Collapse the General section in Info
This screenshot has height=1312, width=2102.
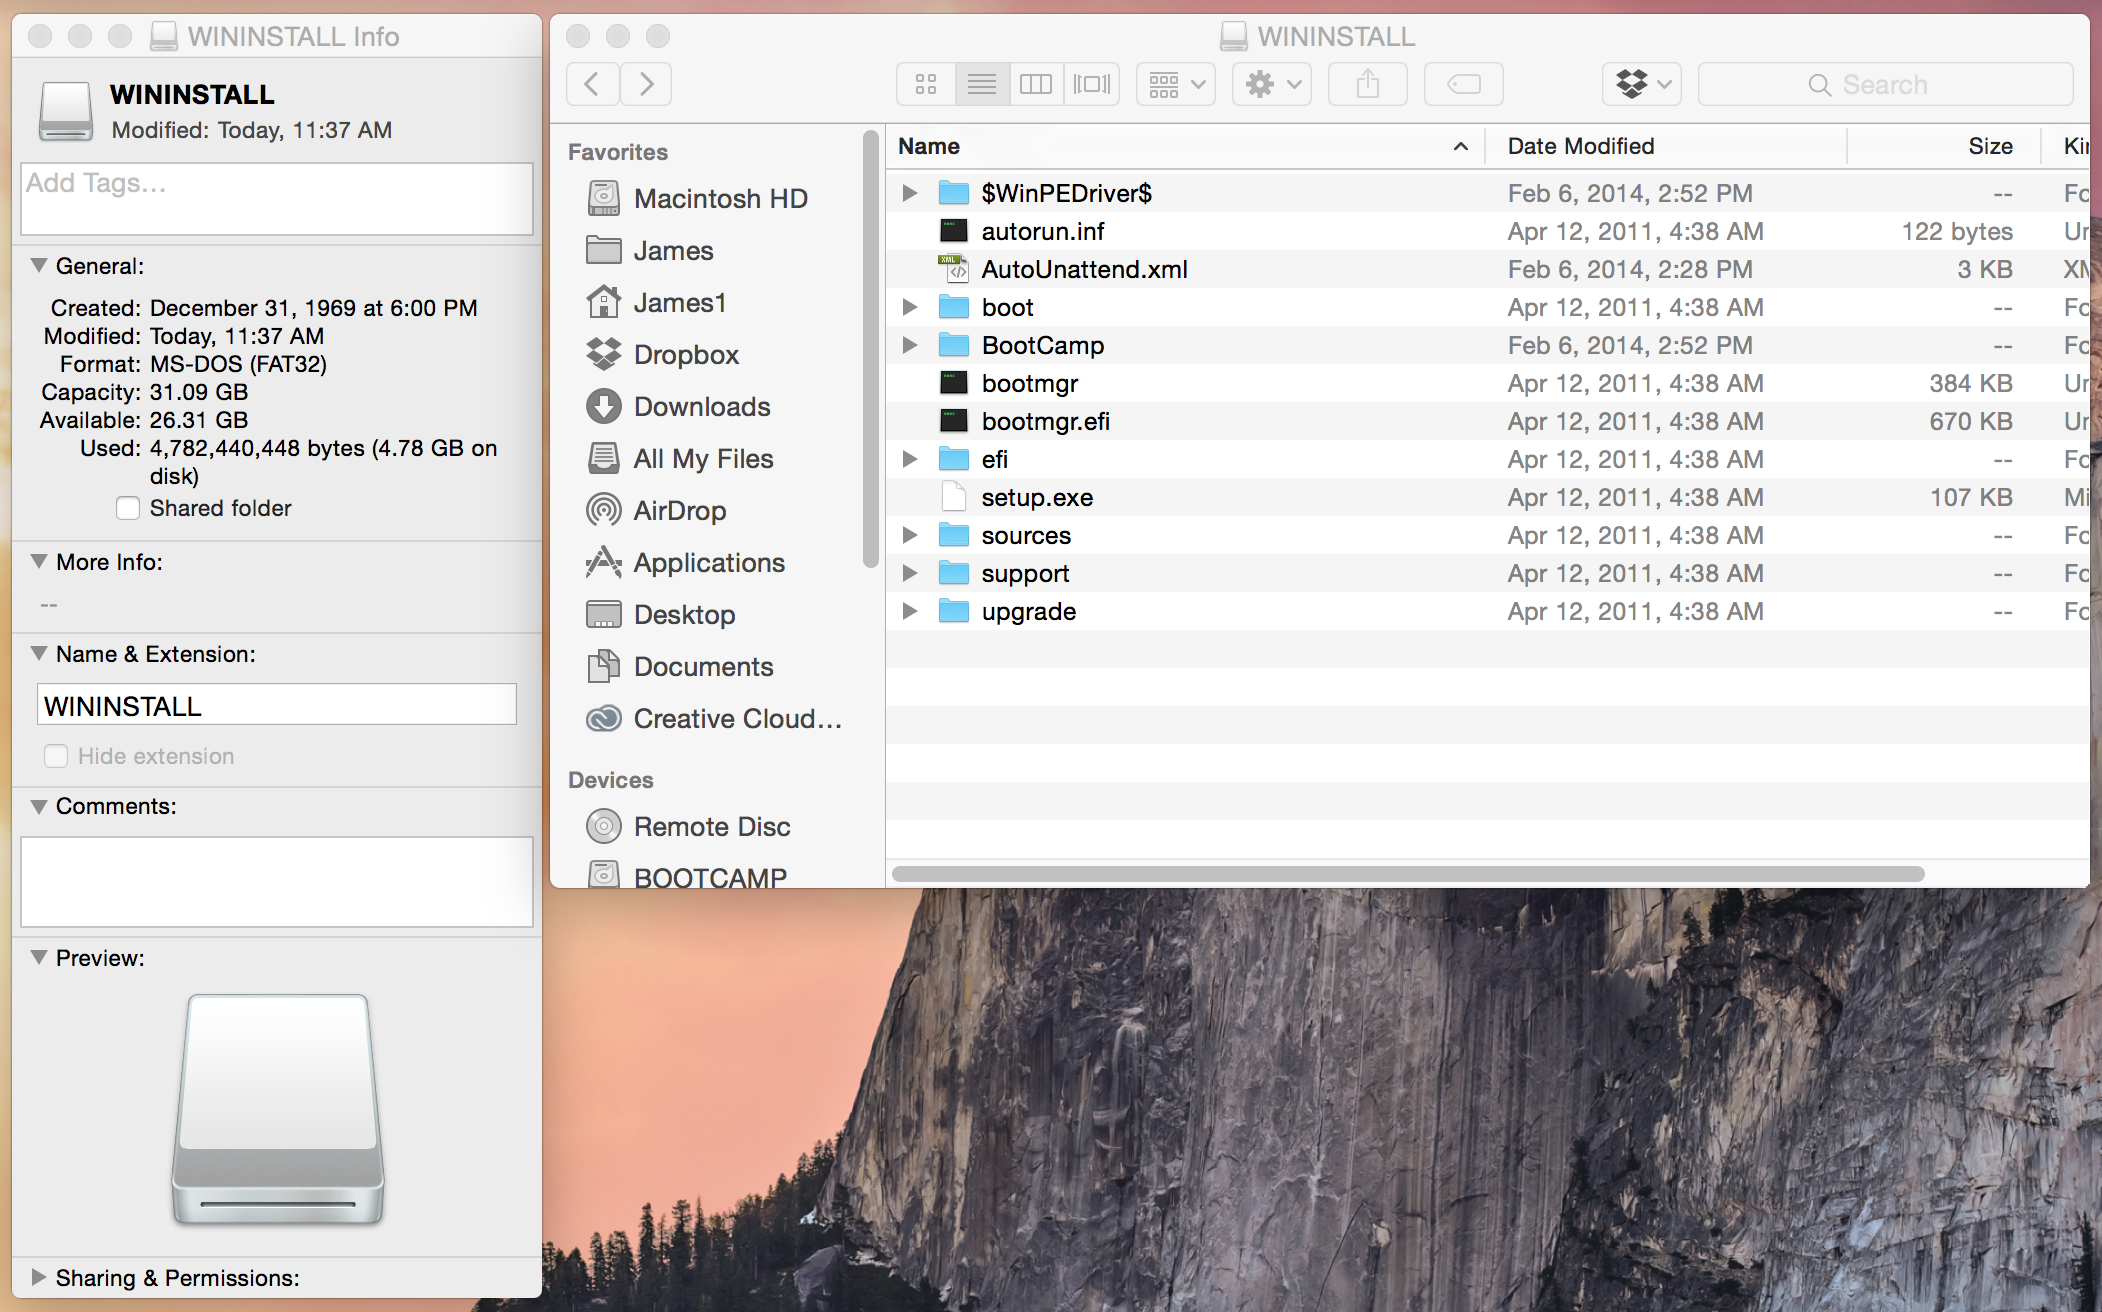[x=39, y=265]
